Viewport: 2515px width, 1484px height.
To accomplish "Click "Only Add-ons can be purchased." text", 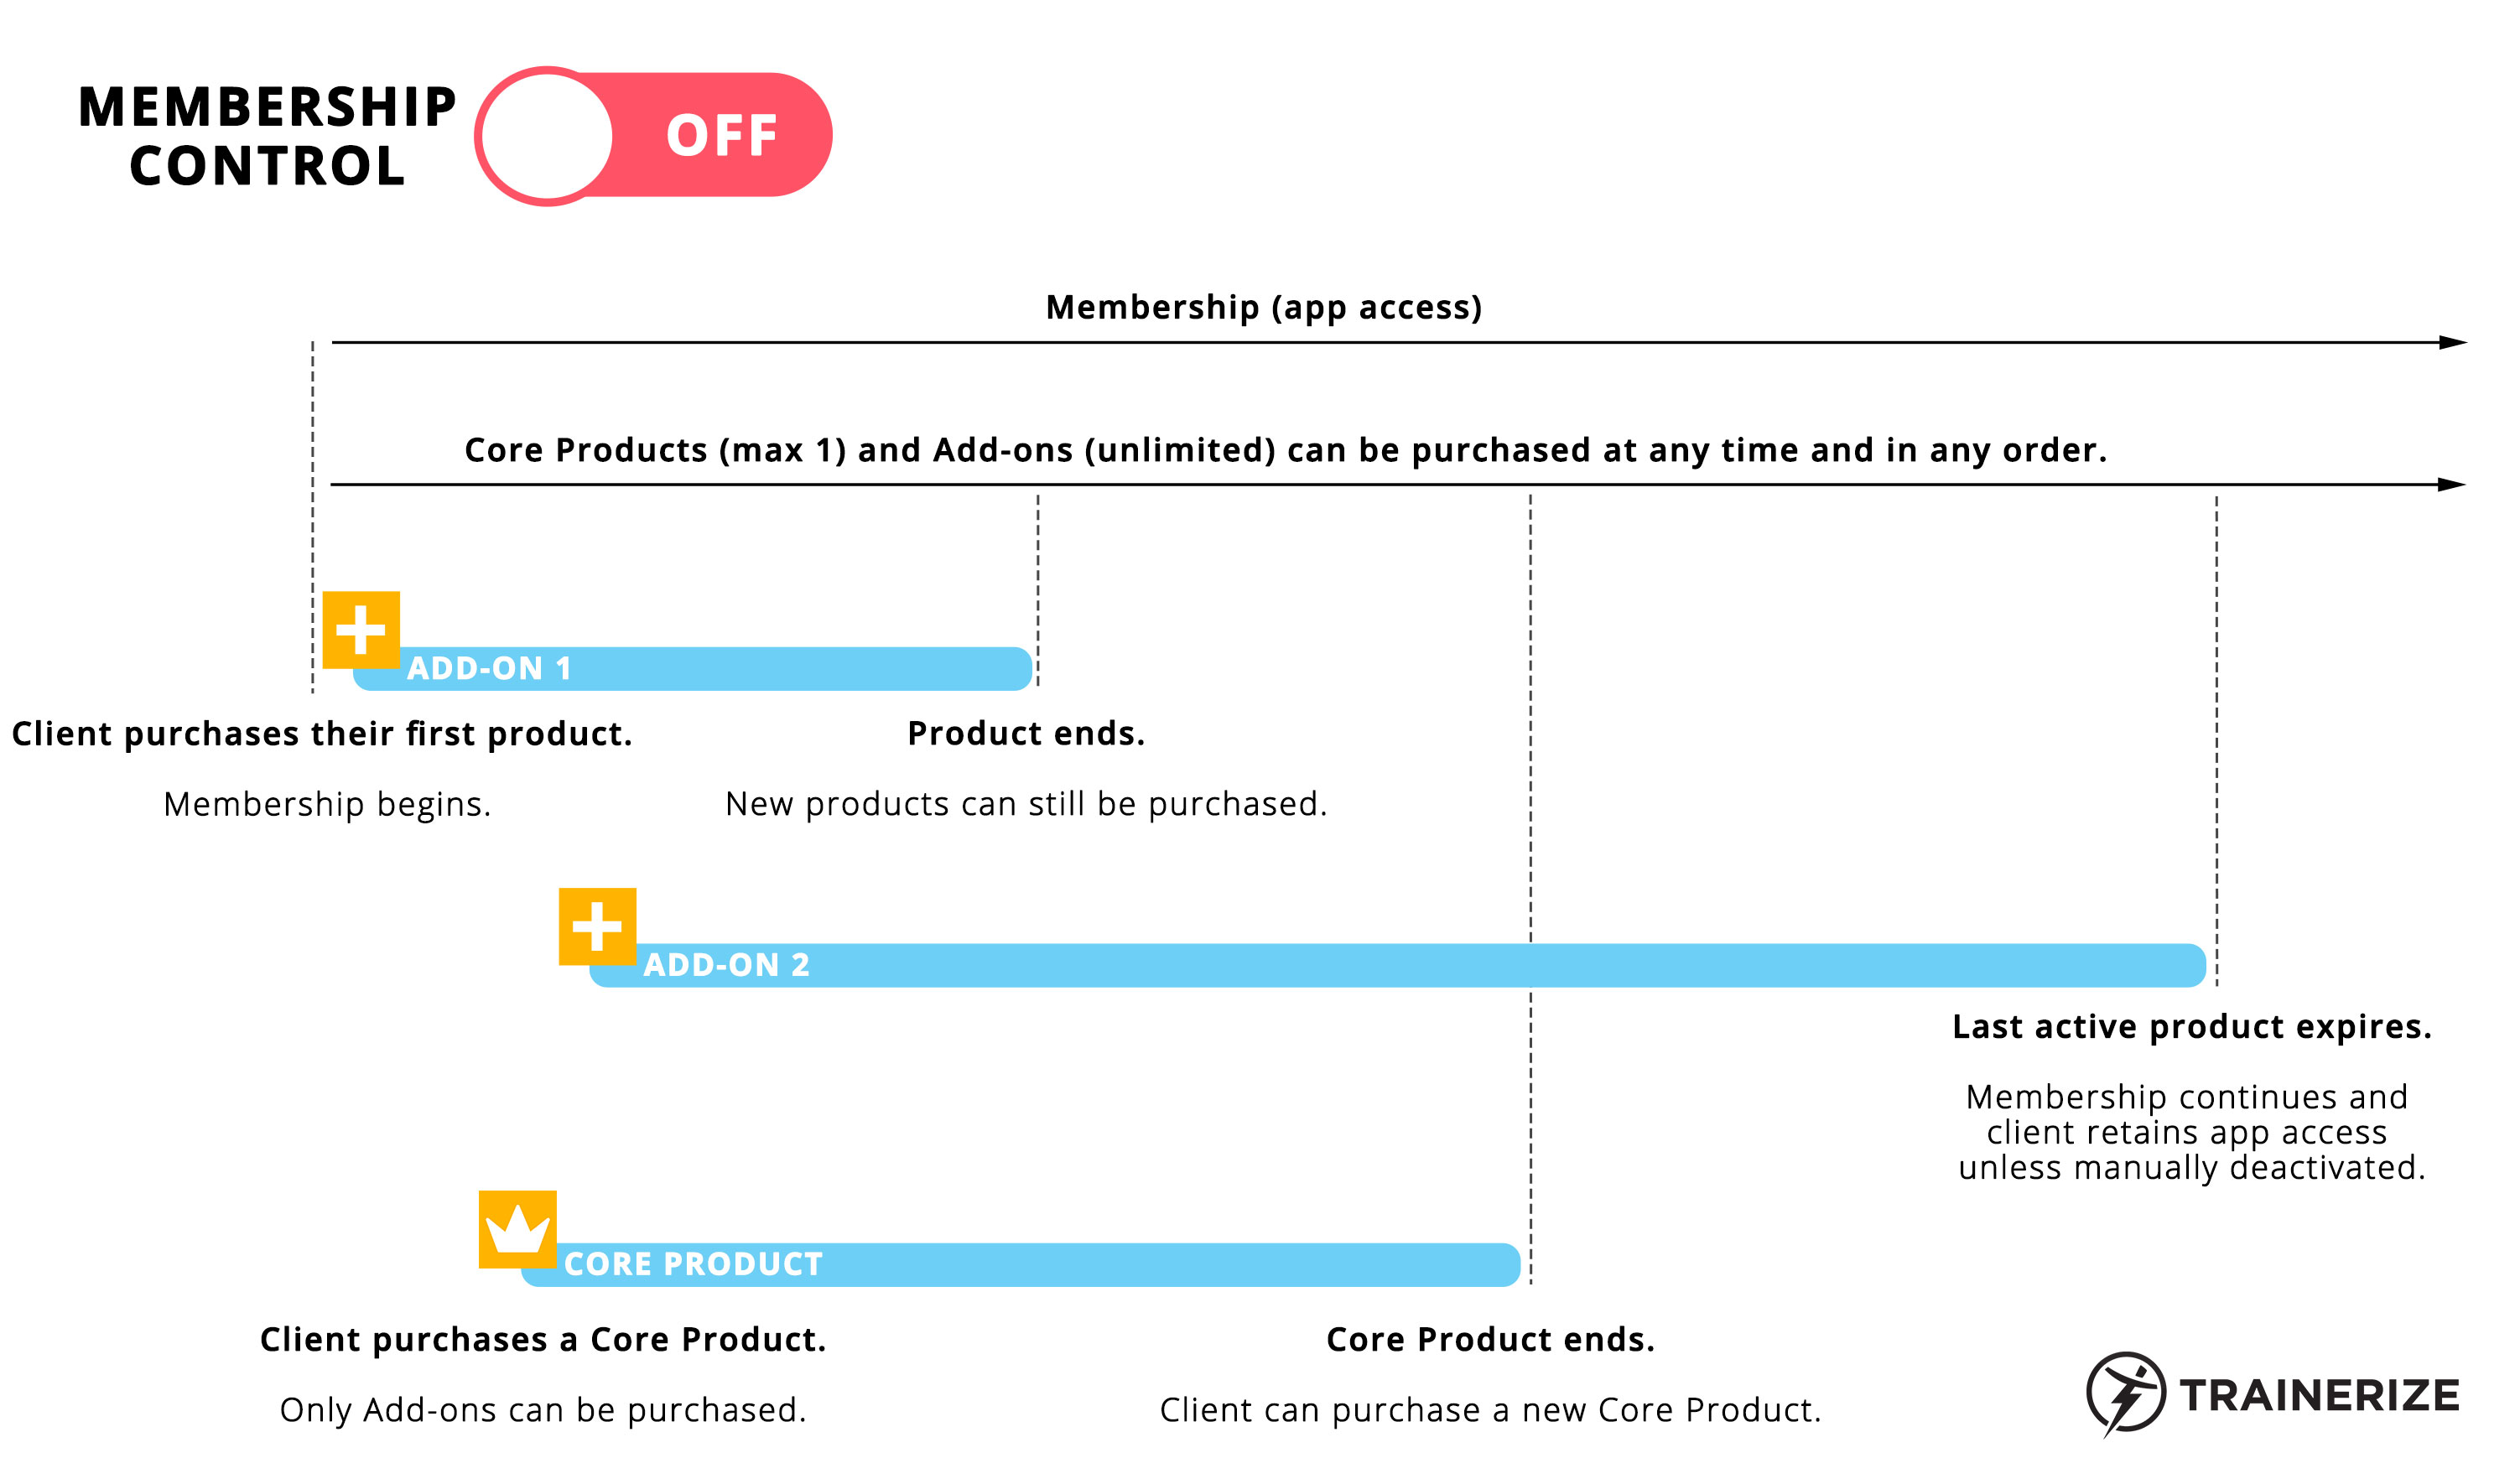I will pos(543,1410).
